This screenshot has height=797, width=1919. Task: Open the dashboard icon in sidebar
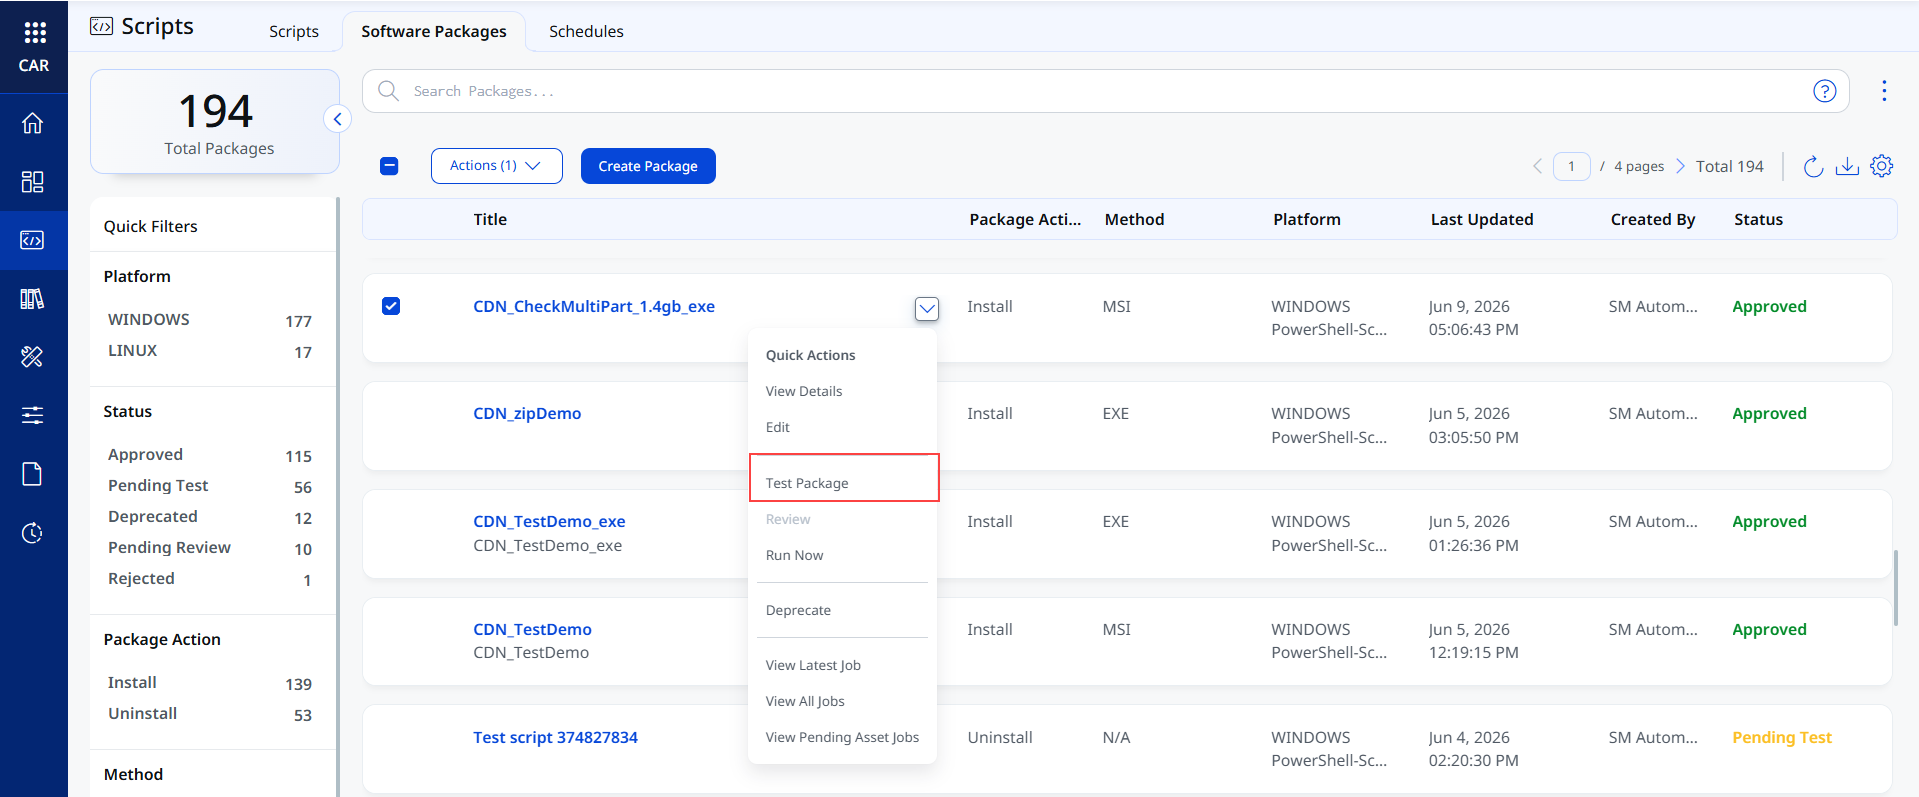33,181
